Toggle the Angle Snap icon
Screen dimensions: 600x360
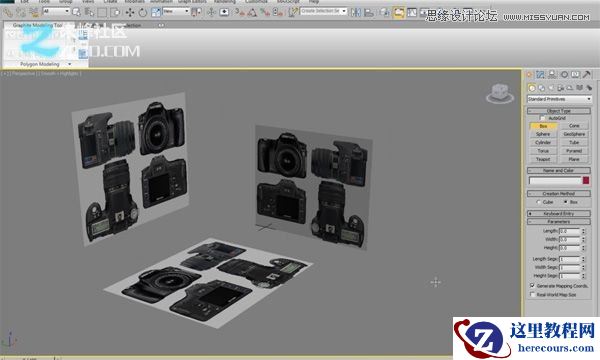point(252,12)
